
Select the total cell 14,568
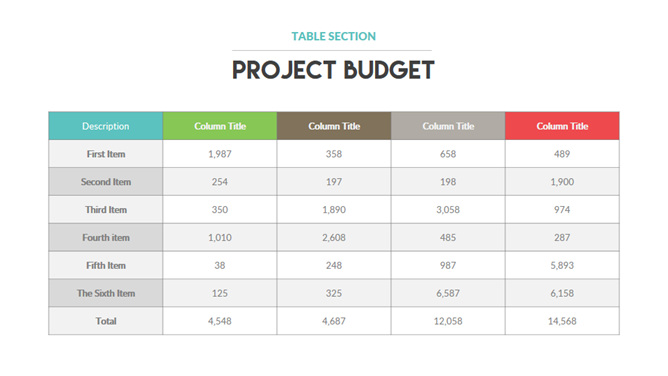click(x=562, y=321)
